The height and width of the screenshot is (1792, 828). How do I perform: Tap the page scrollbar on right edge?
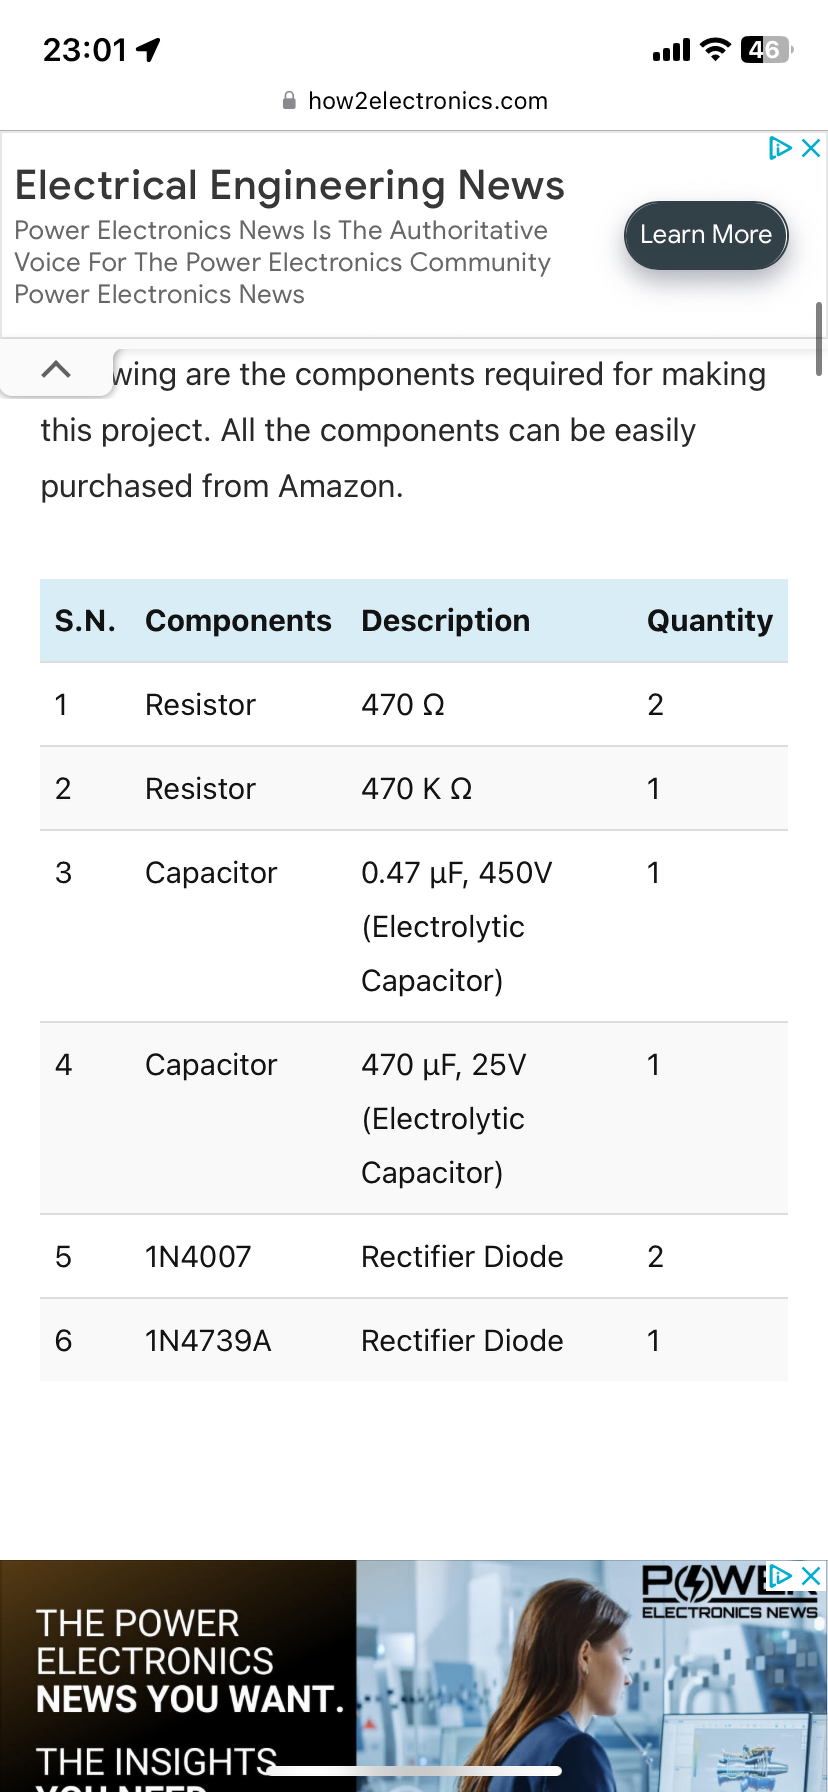(819, 338)
